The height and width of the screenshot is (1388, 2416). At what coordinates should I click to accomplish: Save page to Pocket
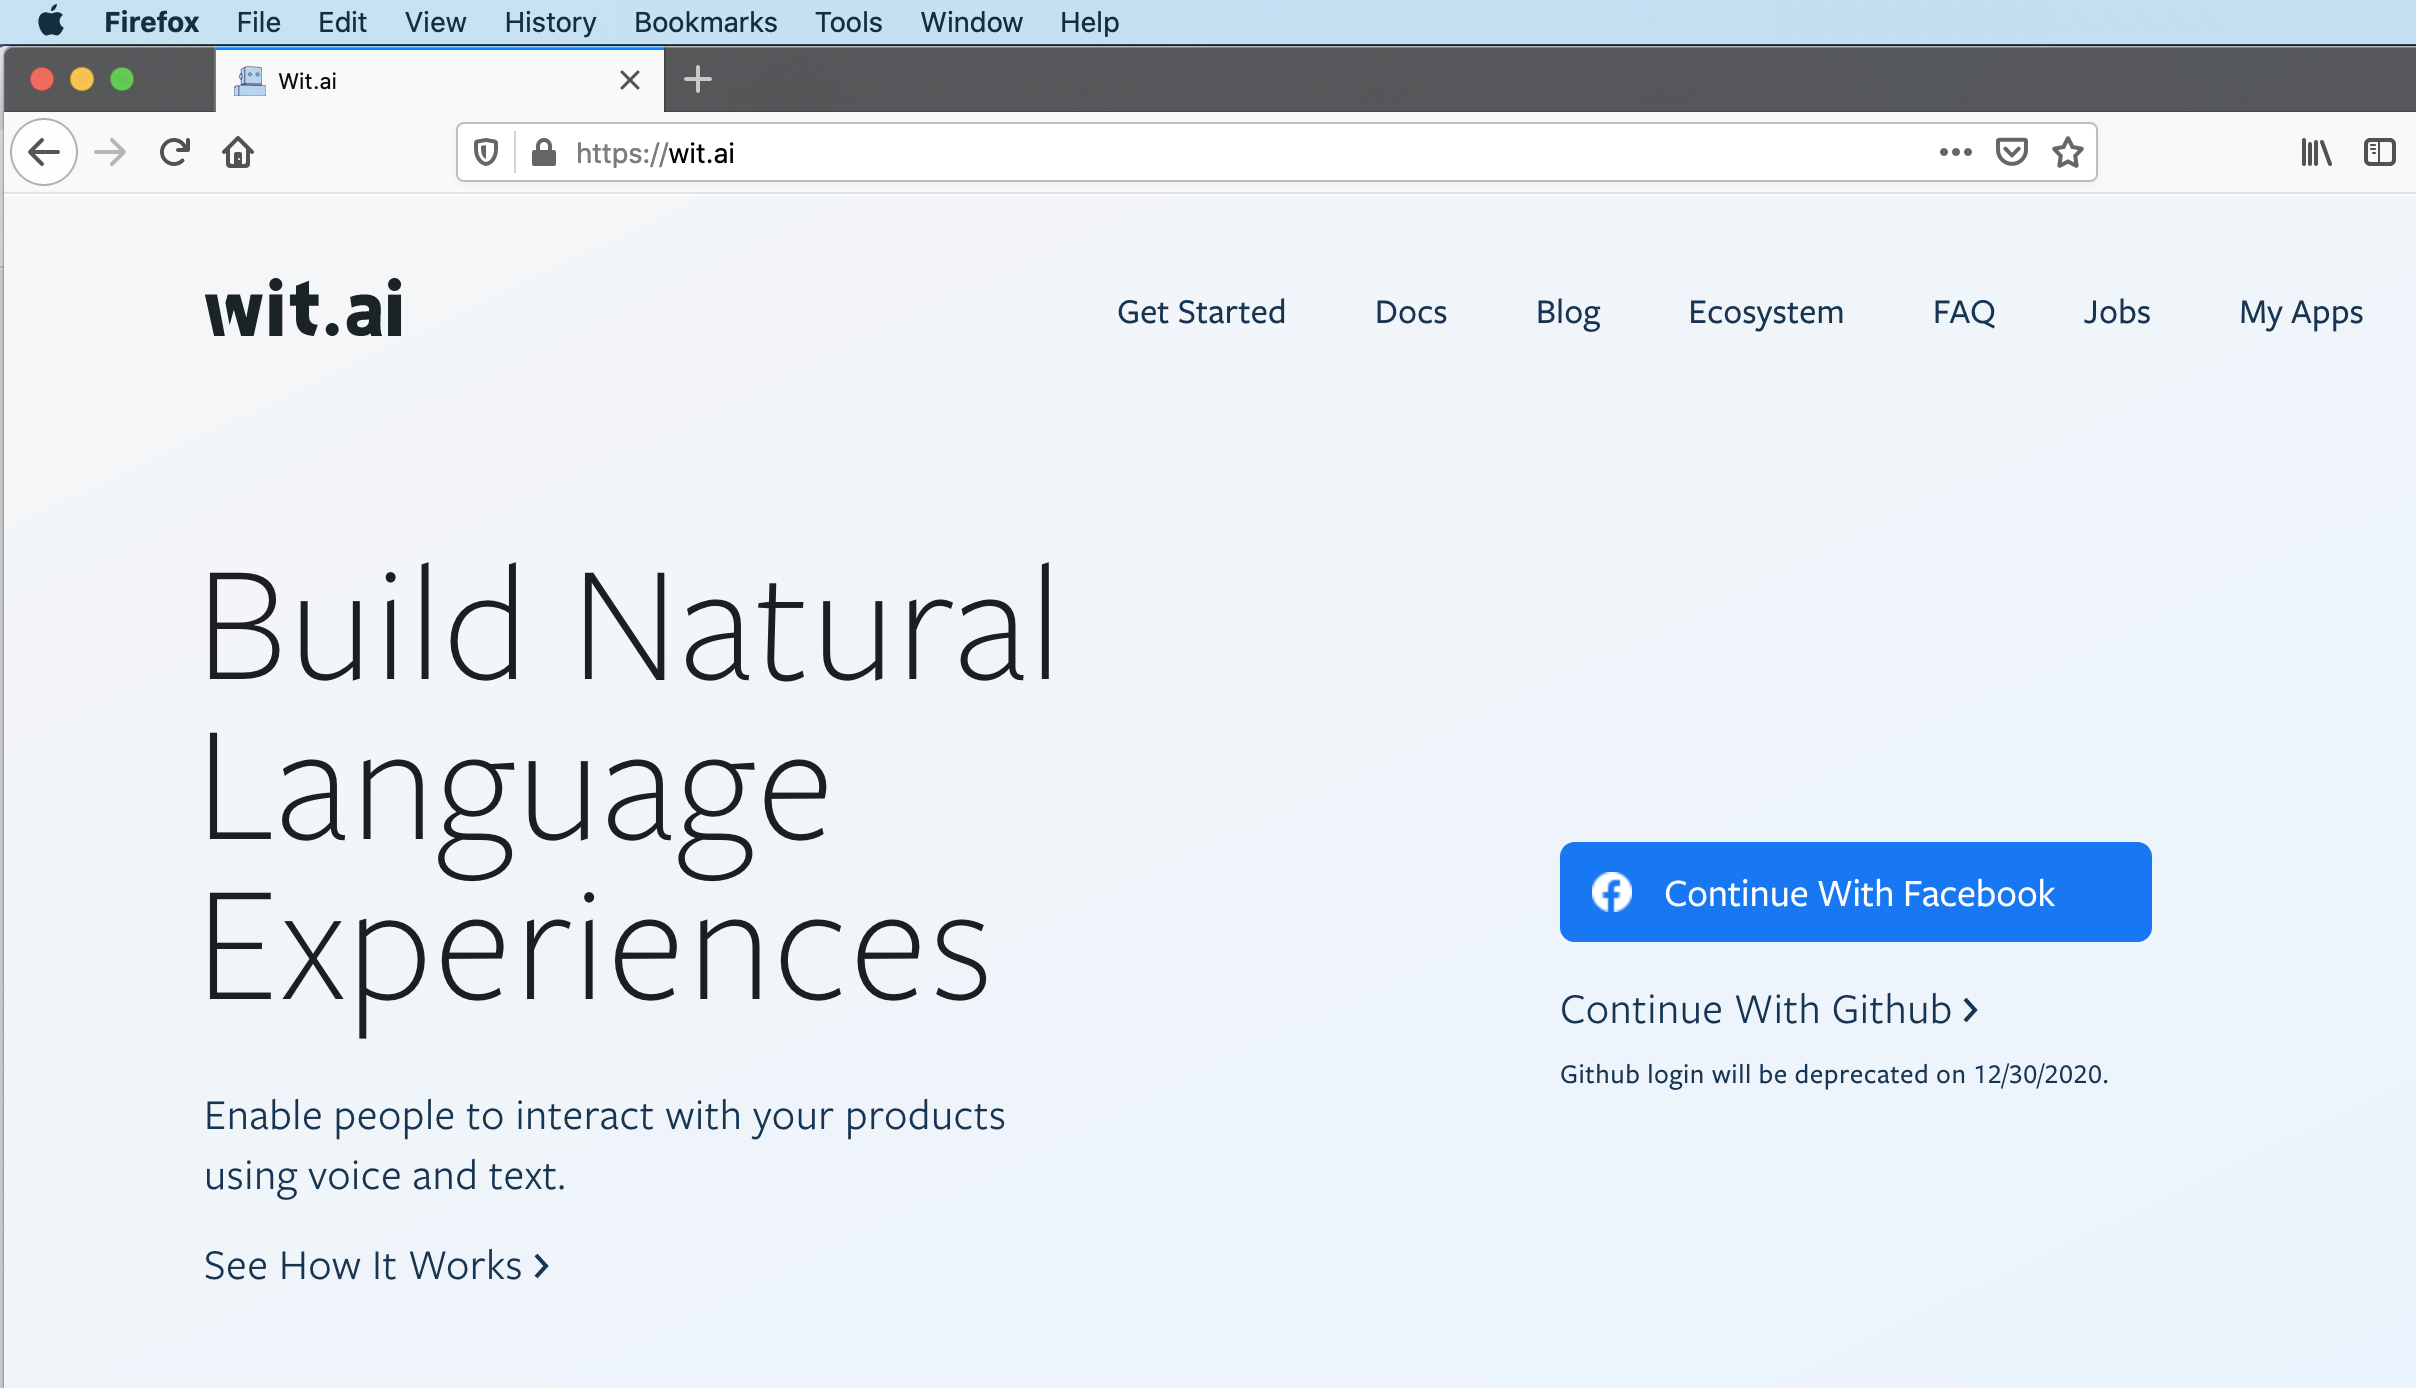coord(2011,153)
